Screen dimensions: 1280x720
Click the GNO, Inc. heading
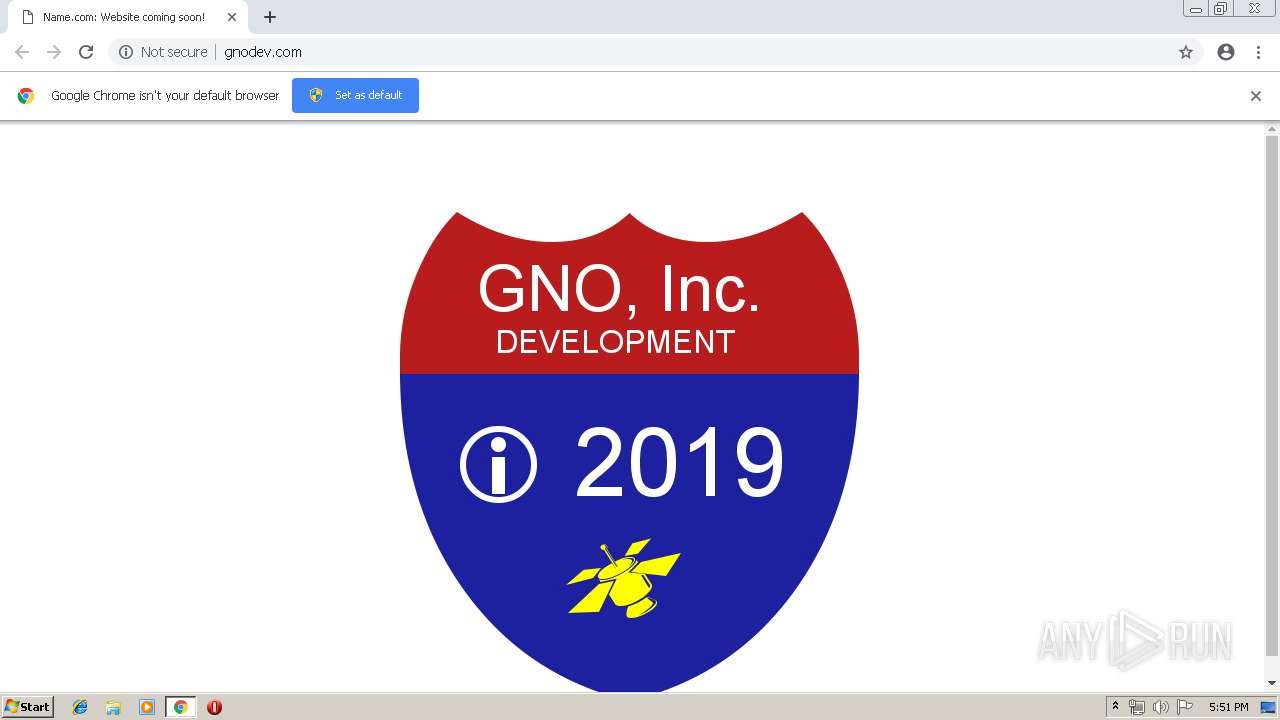click(619, 289)
